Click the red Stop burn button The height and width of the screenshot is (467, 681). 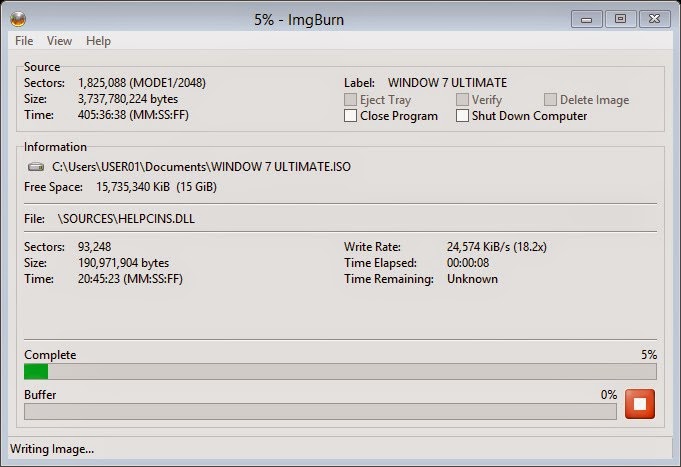coord(640,404)
